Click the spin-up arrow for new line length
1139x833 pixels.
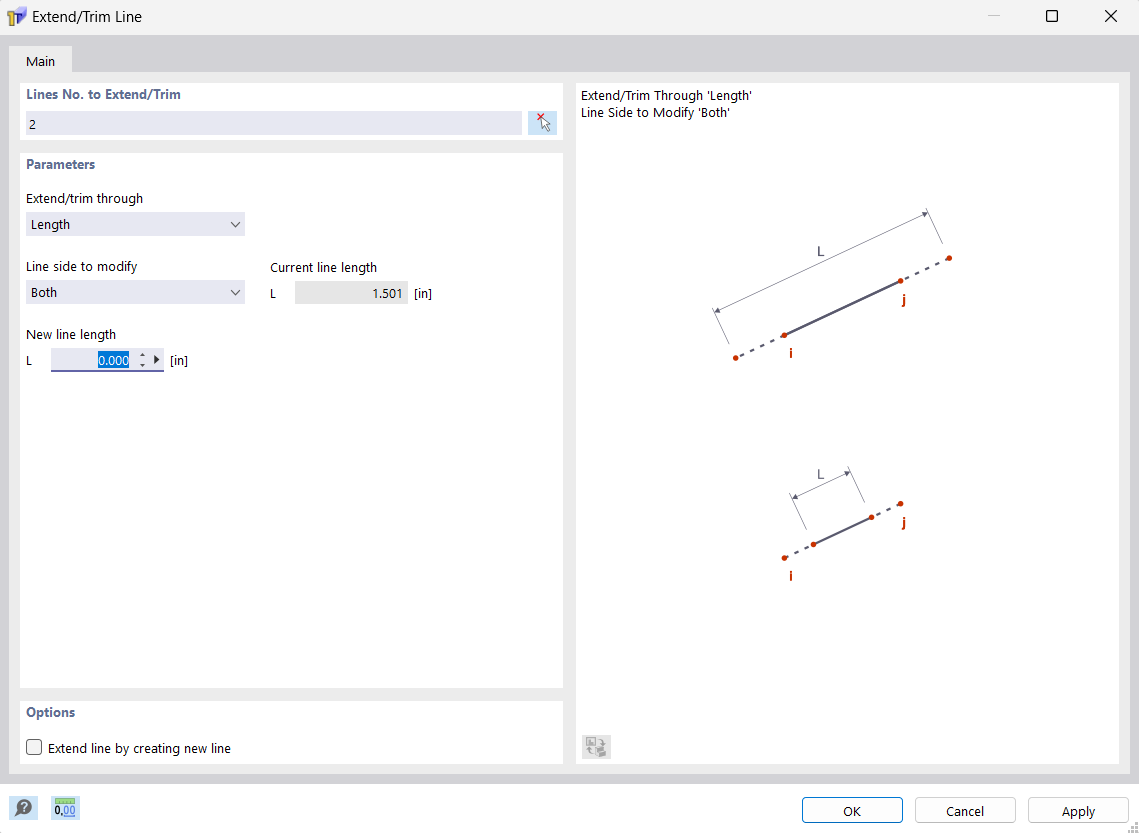pos(142,355)
